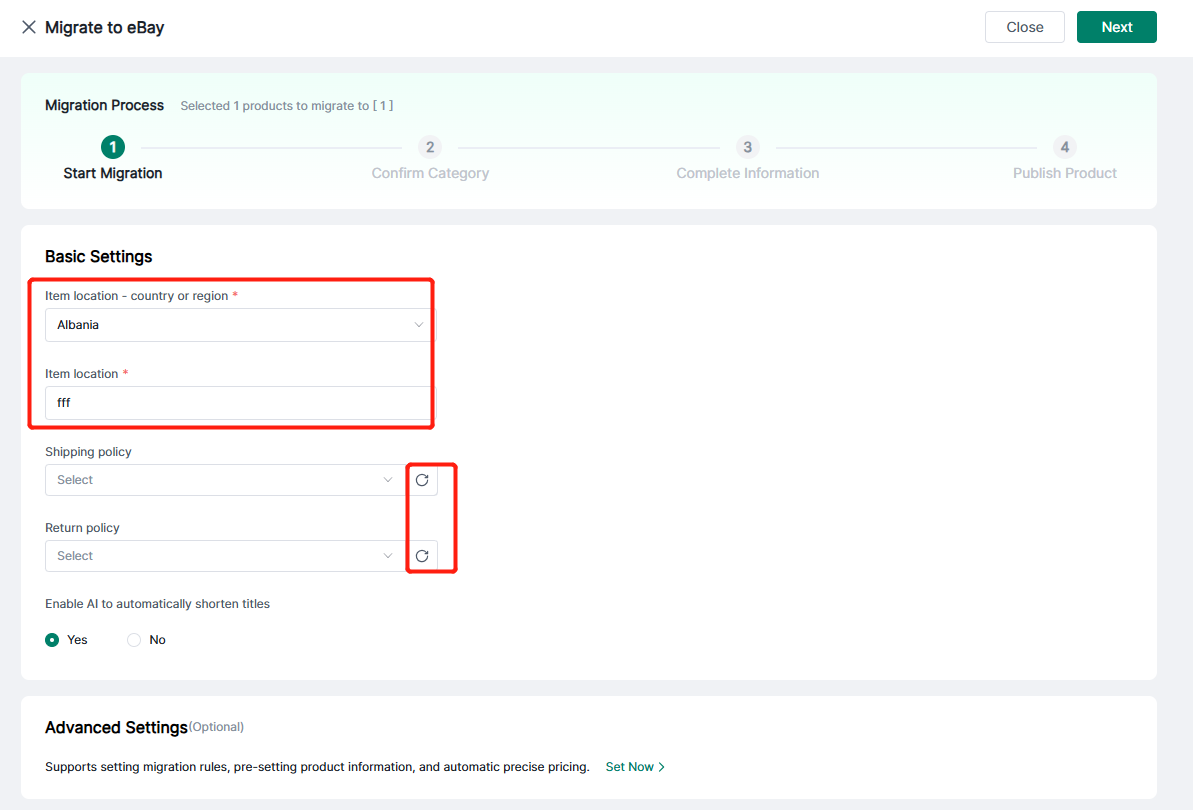Click the X icon beside Migrate to eBay
The width and height of the screenshot is (1193, 810).
[29, 27]
